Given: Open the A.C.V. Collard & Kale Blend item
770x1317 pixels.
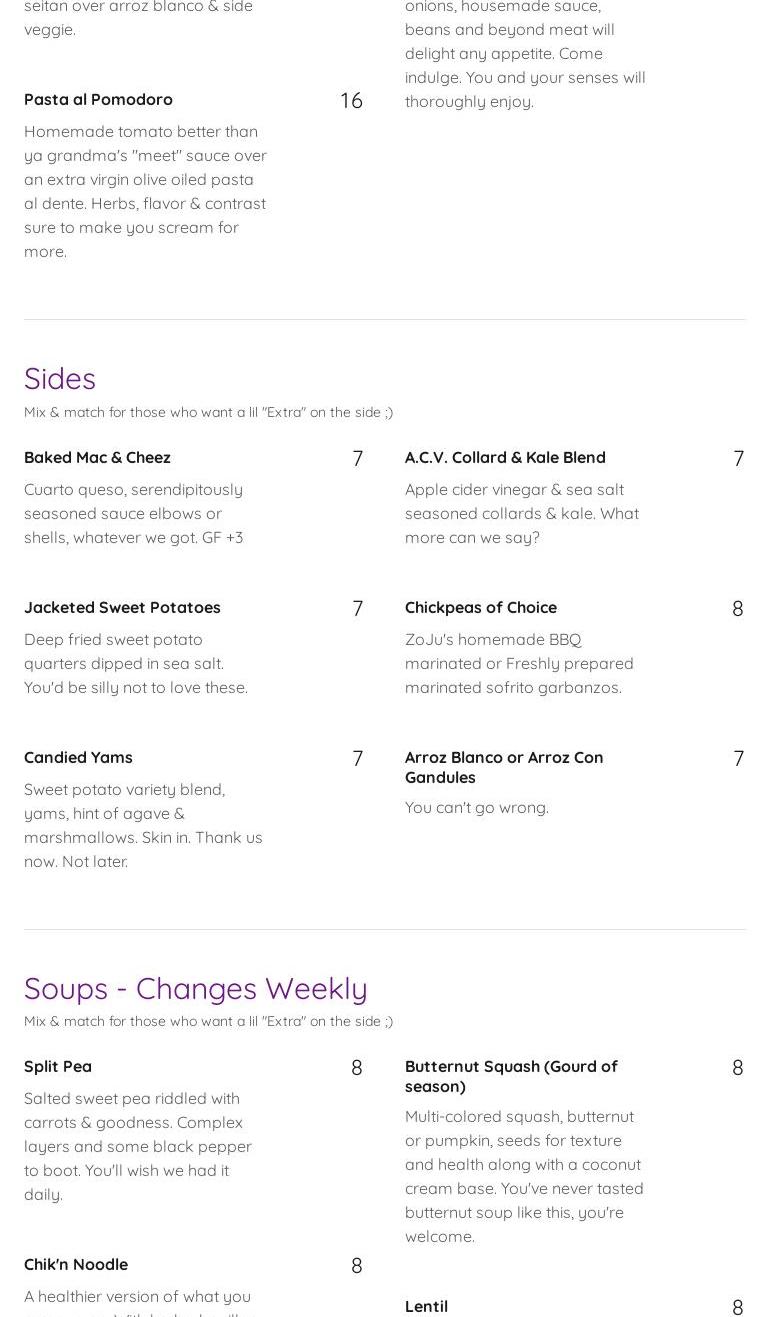Looking at the screenshot, I should point(505,457).
